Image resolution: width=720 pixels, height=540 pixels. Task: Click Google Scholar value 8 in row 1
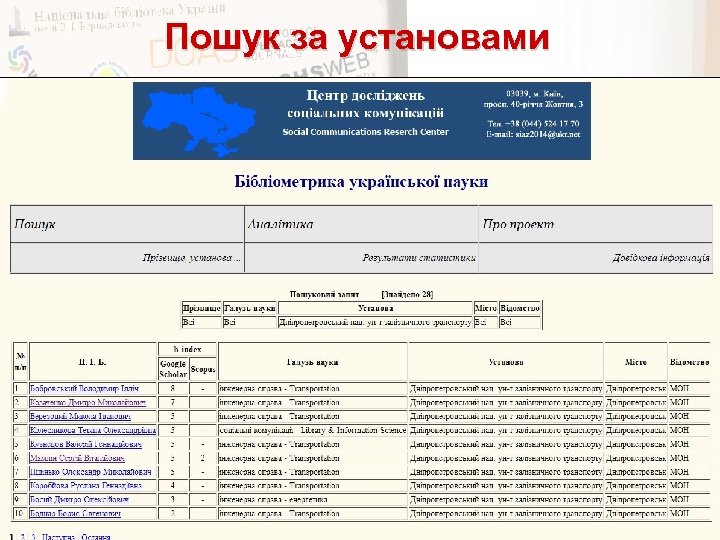point(173,388)
